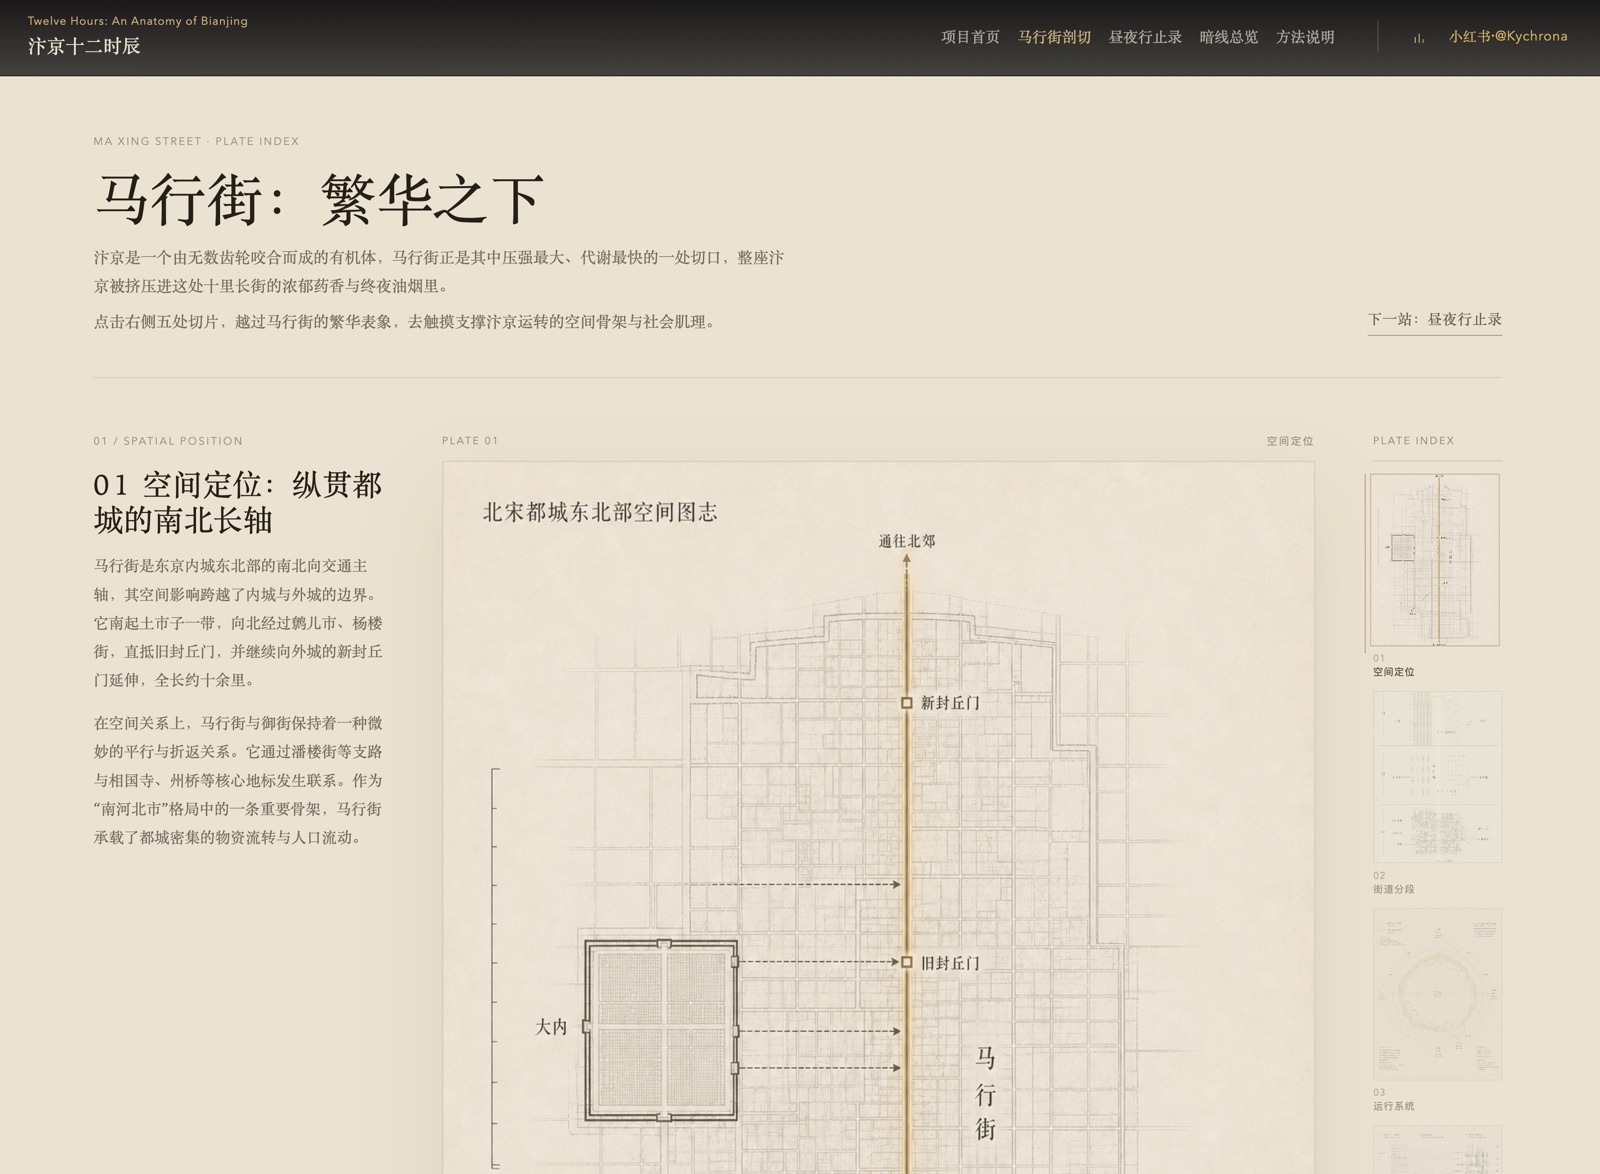Go to 昼夜行止录 in the nav
Viewport: 1600px width, 1174px height.
click(x=1145, y=37)
